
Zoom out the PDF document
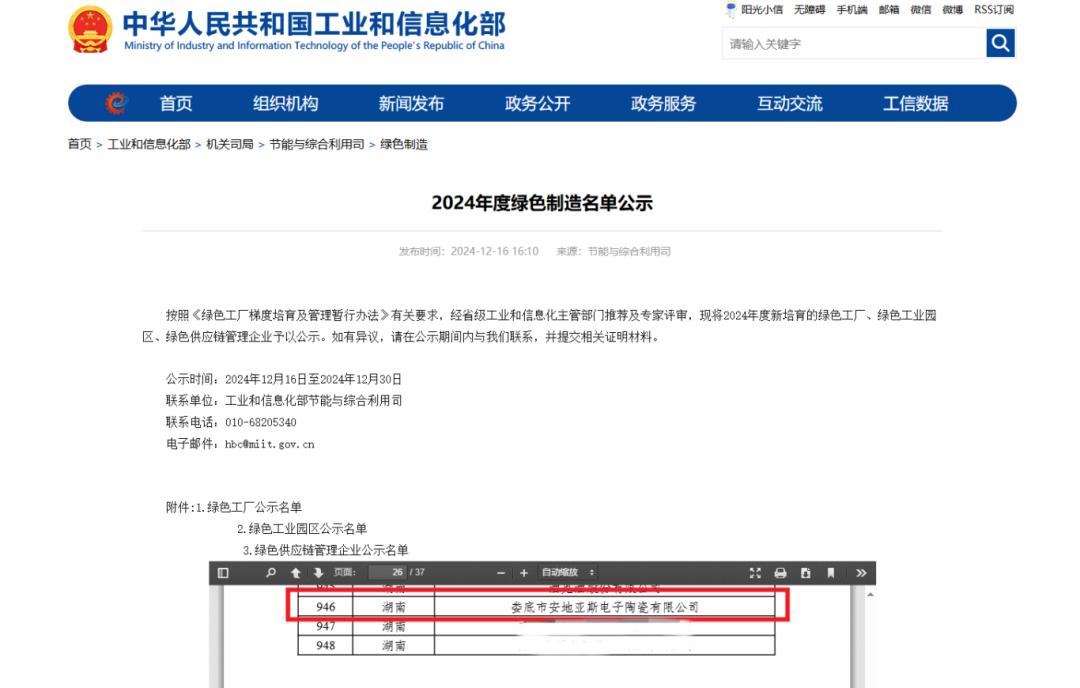(x=501, y=573)
